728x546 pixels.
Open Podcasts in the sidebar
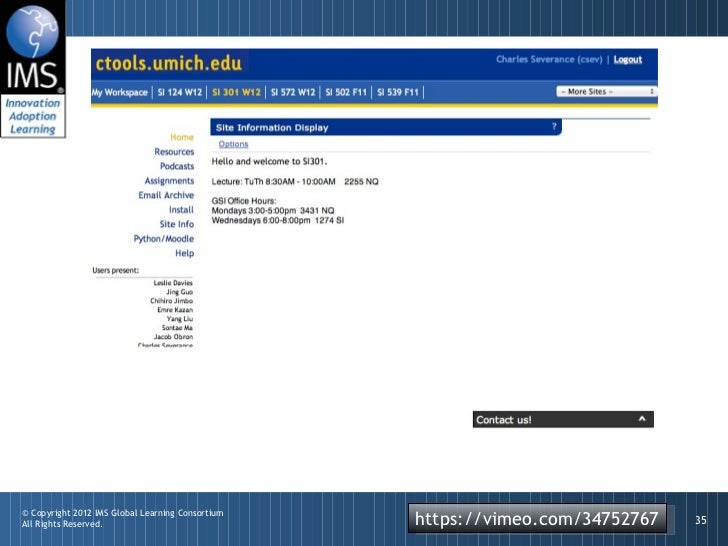pyautogui.click(x=177, y=166)
